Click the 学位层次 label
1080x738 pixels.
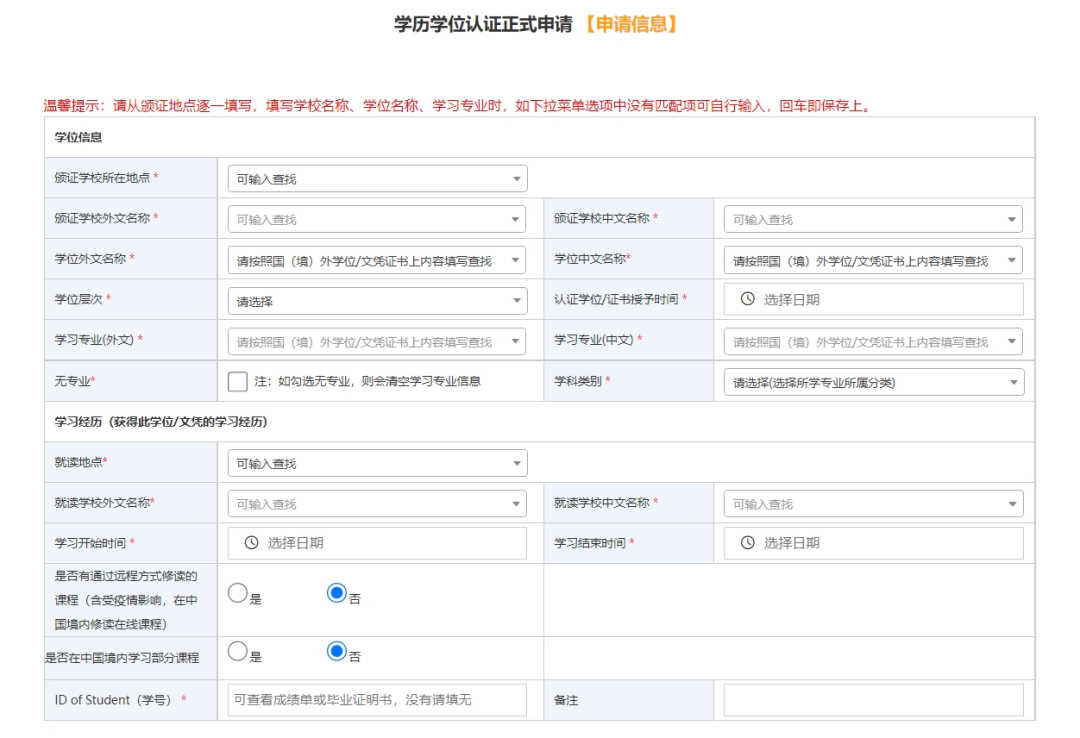(79, 299)
